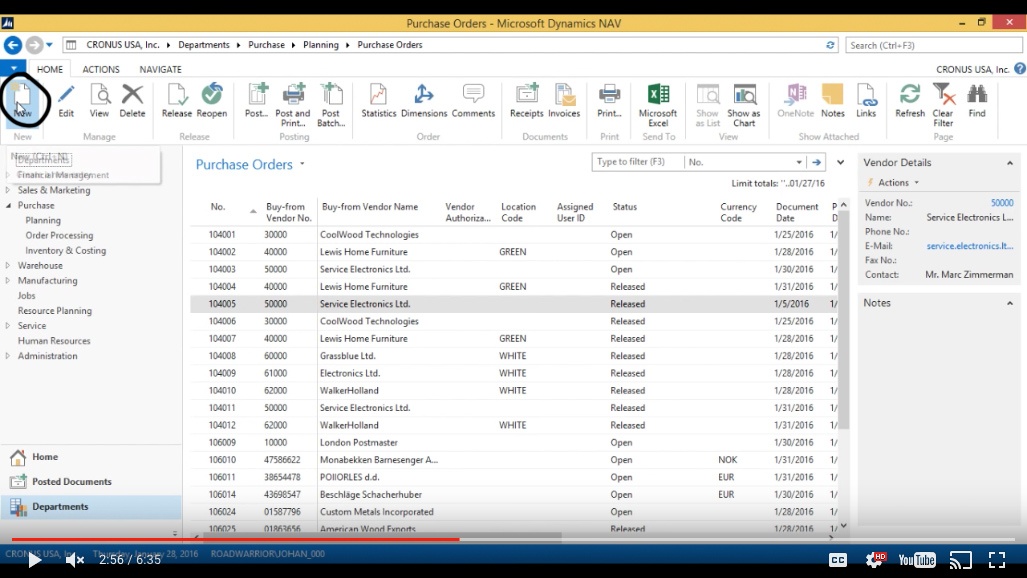Image resolution: width=1027 pixels, height=578 pixels.
Task: Open Statistics for the order
Action: click(379, 100)
